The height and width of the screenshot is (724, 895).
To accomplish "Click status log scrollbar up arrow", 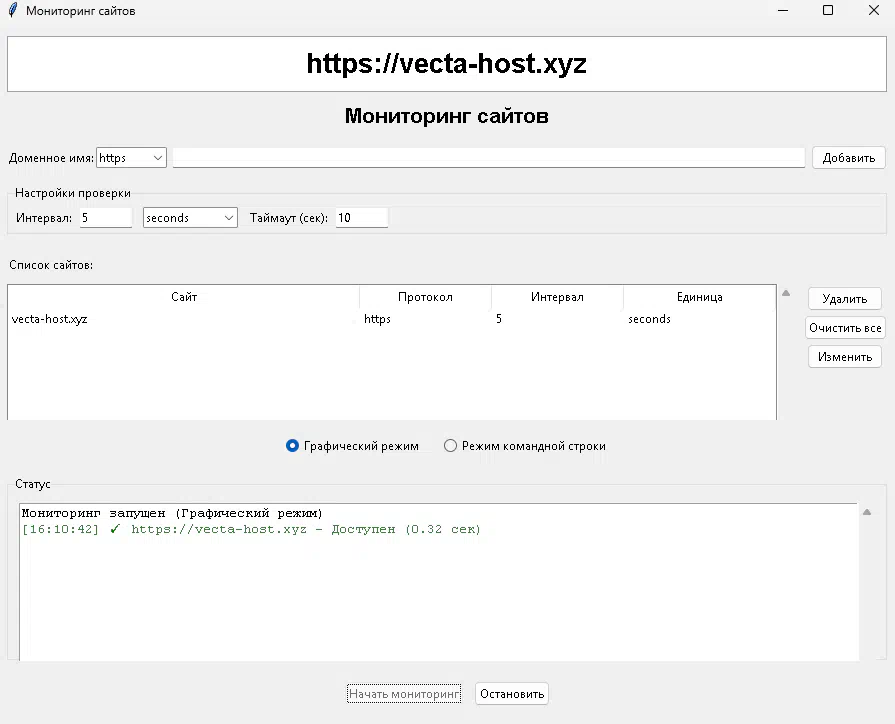I will point(867,512).
